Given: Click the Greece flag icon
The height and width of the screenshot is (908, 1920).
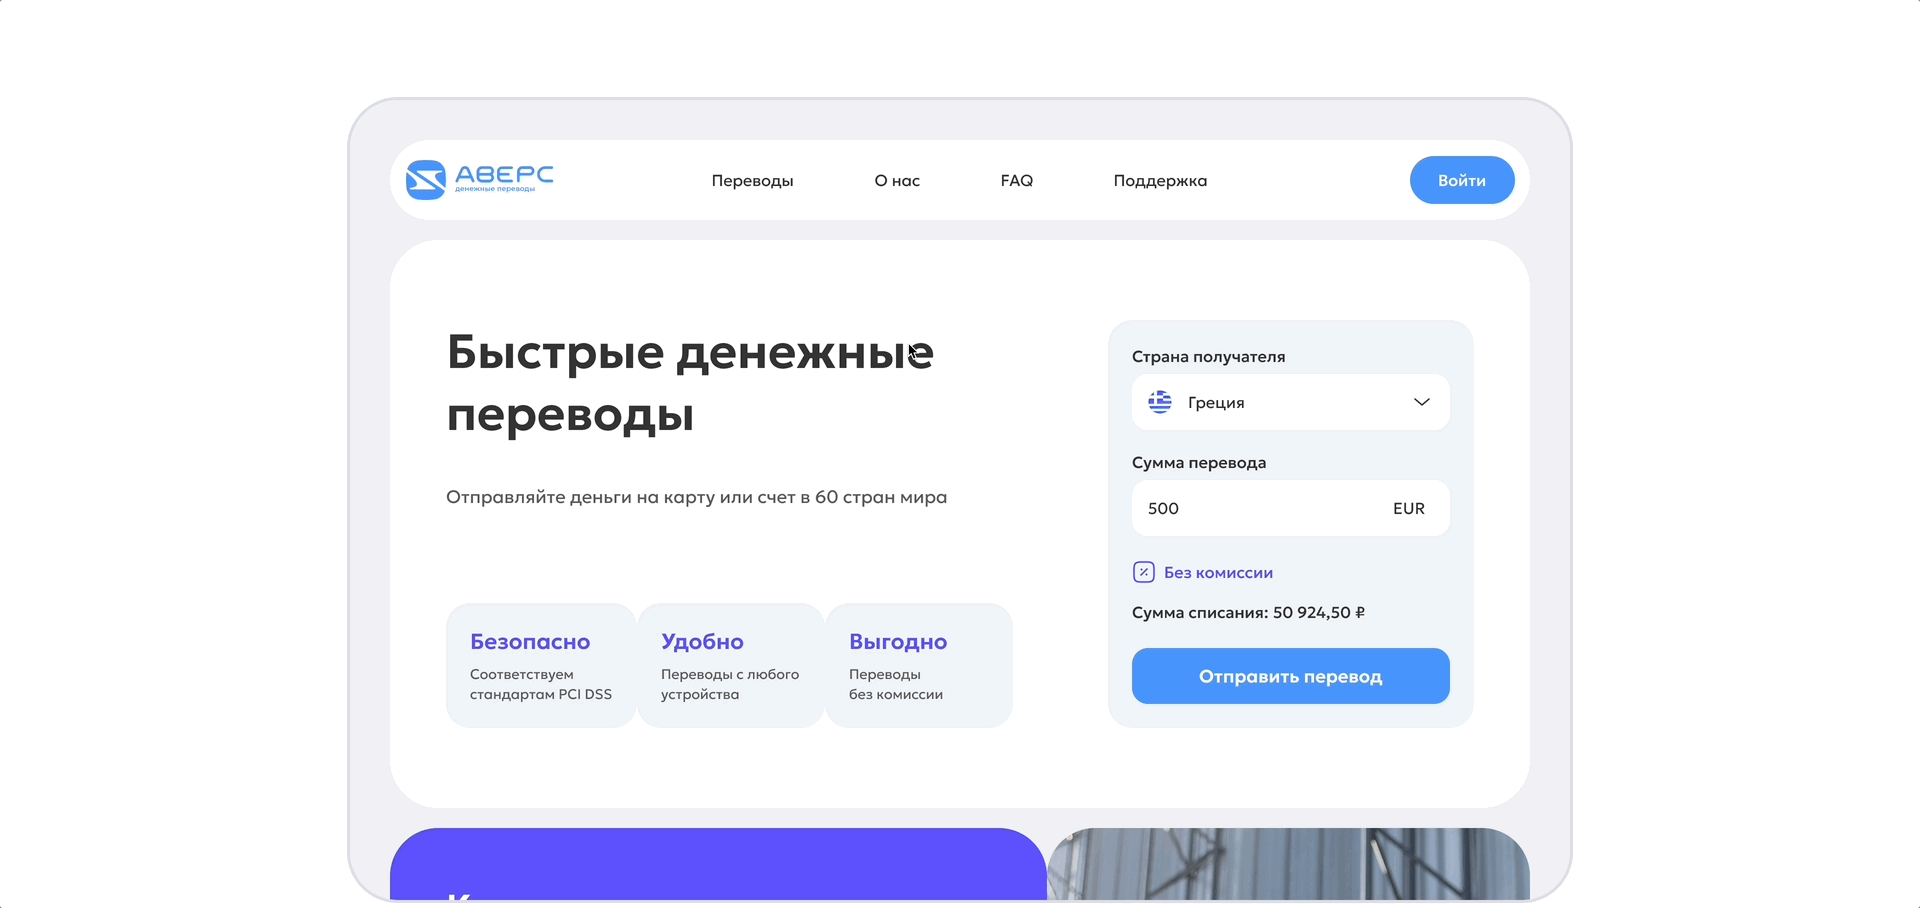Looking at the screenshot, I should point(1160,402).
